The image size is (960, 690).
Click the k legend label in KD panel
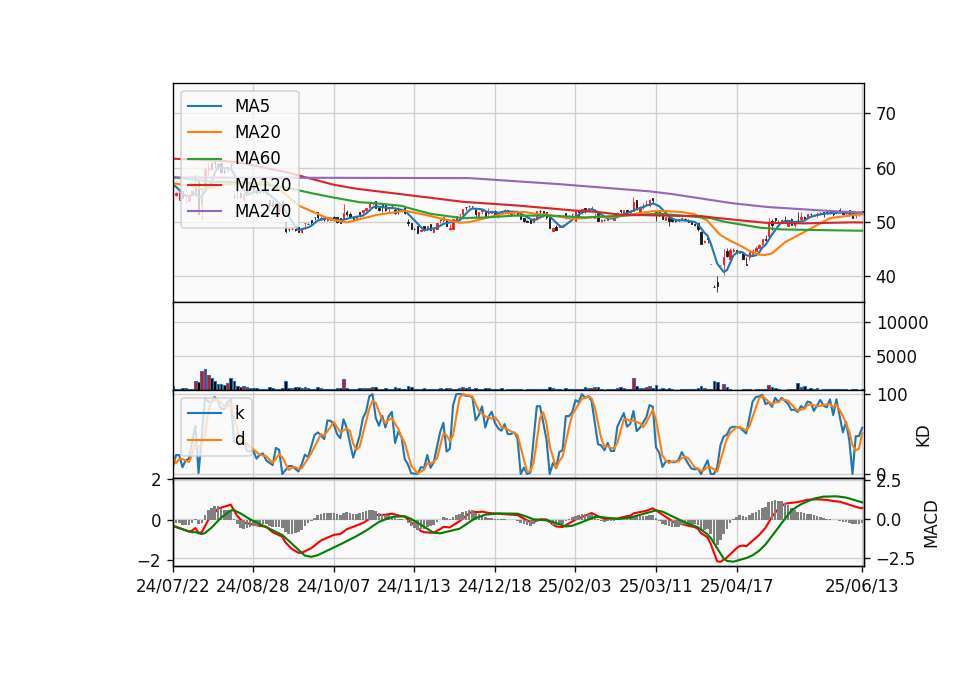coord(239,413)
